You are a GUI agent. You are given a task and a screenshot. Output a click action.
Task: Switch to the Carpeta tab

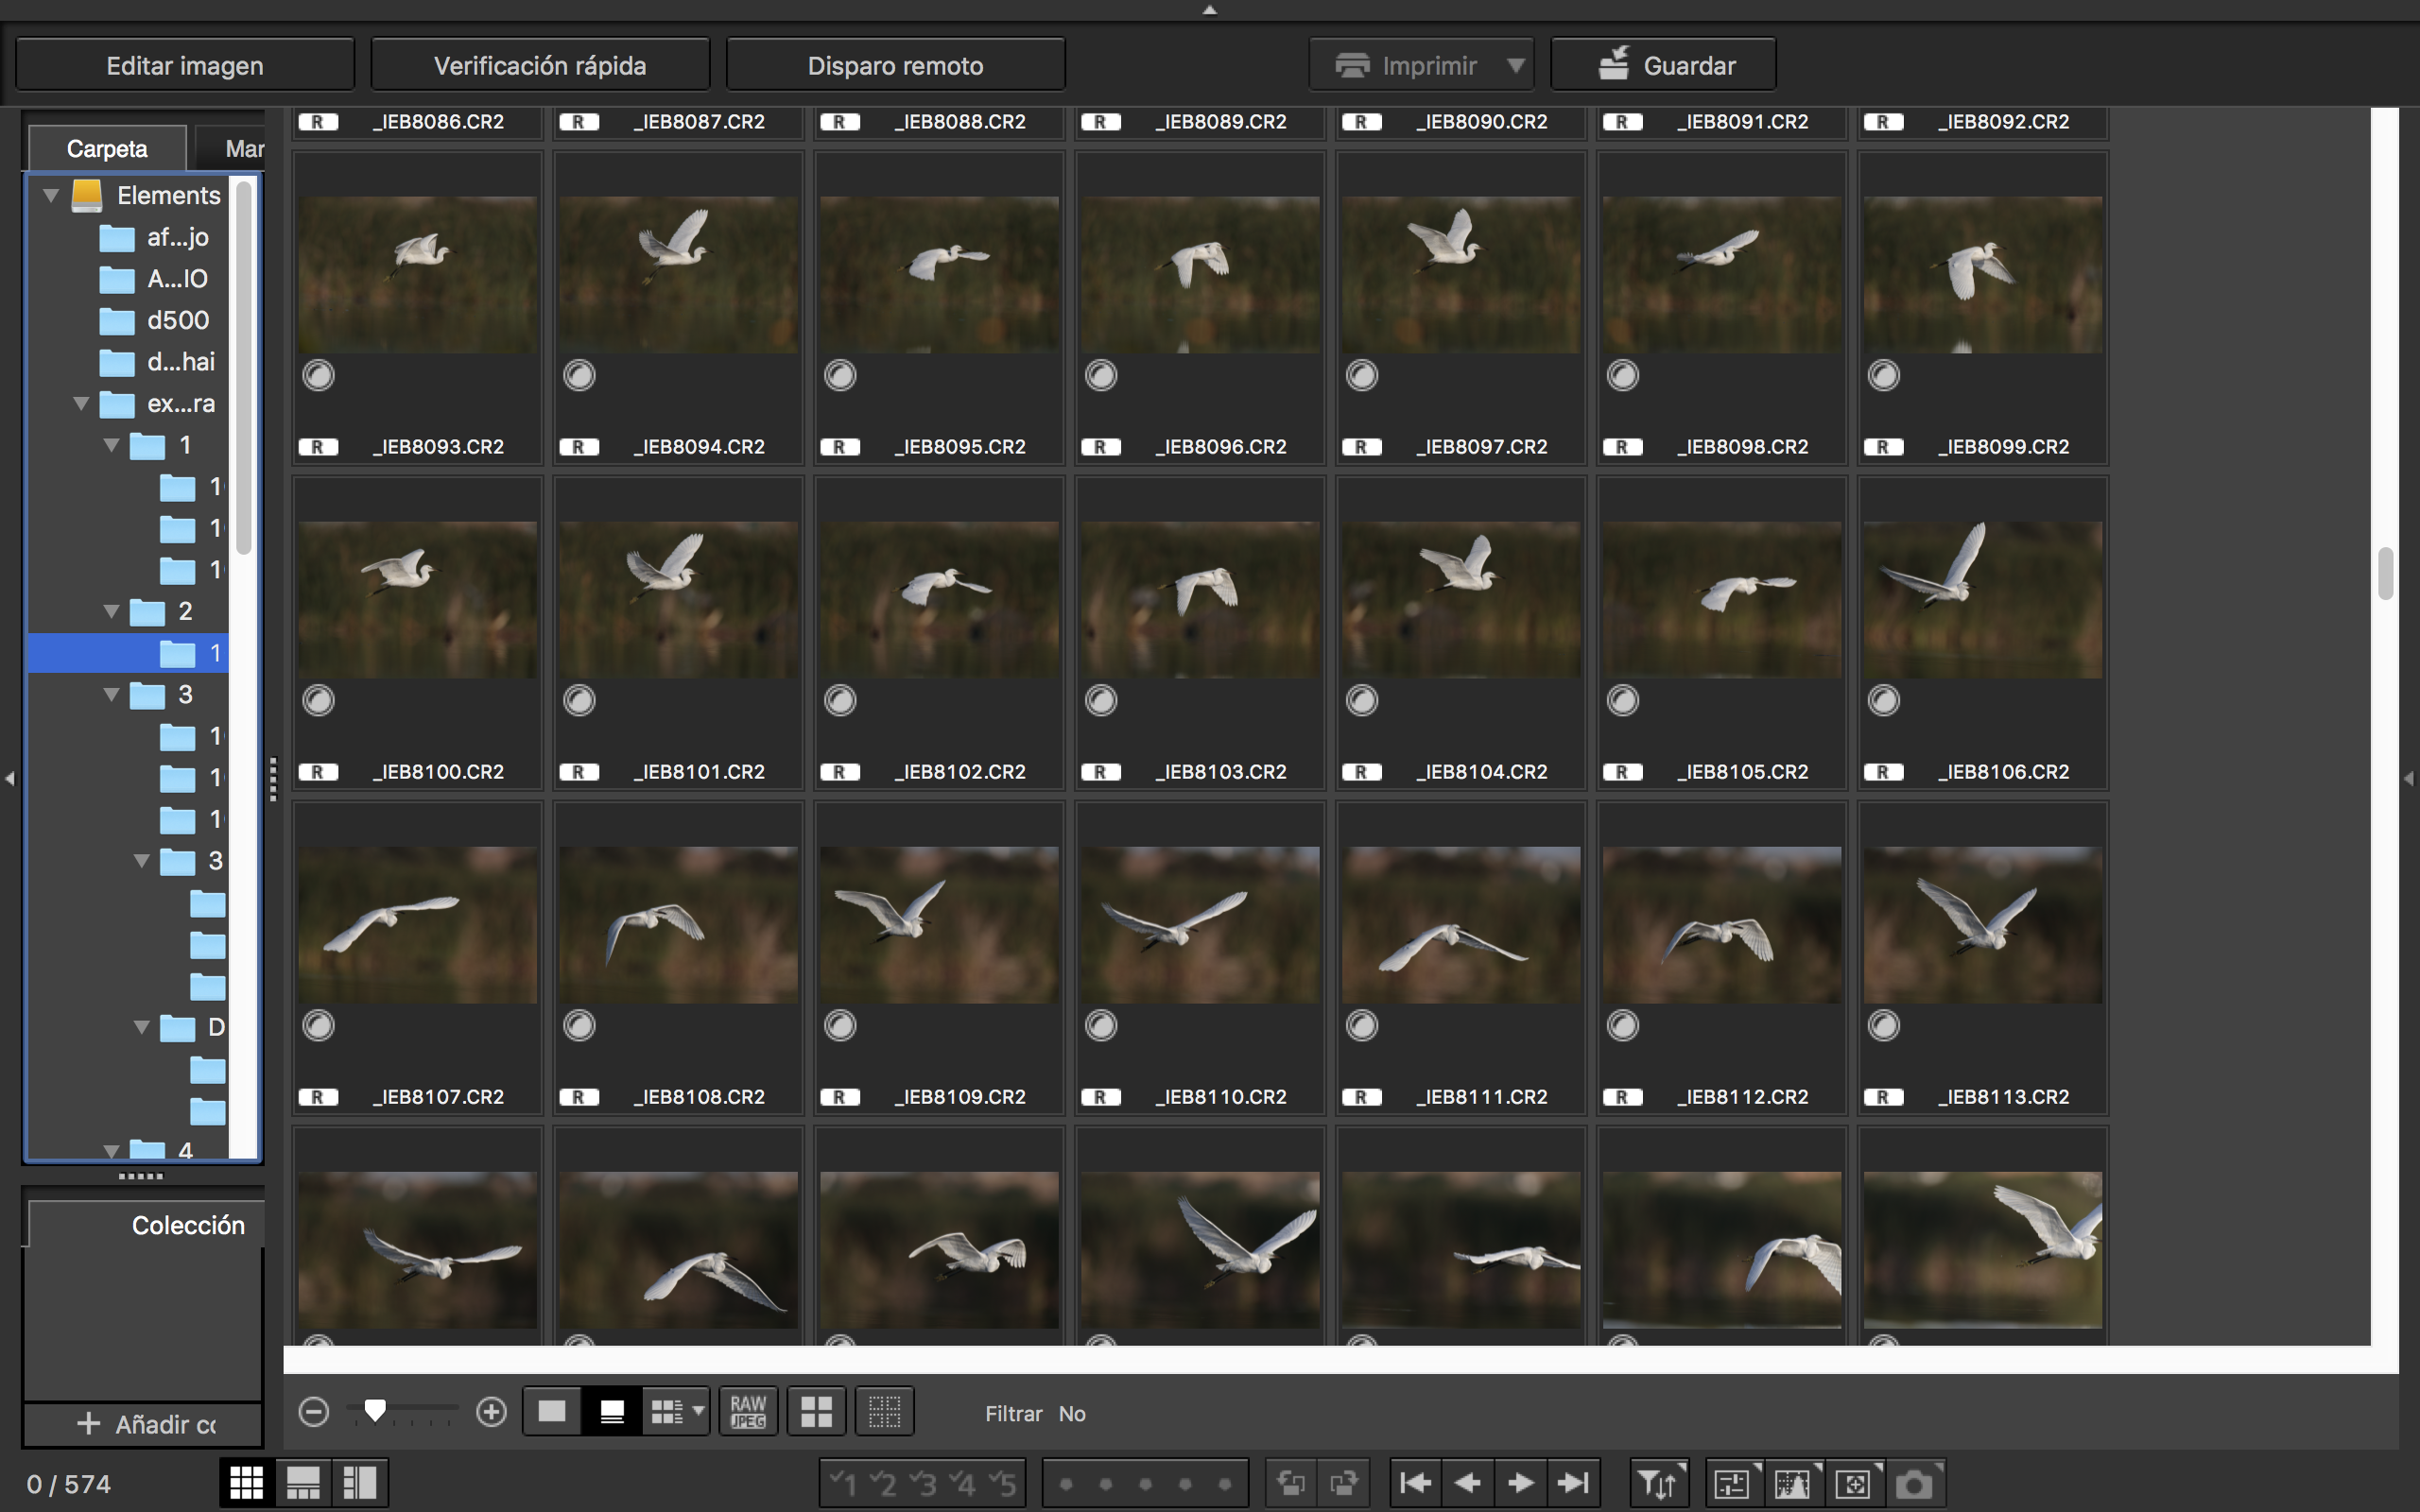pyautogui.click(x=107, y=149)
